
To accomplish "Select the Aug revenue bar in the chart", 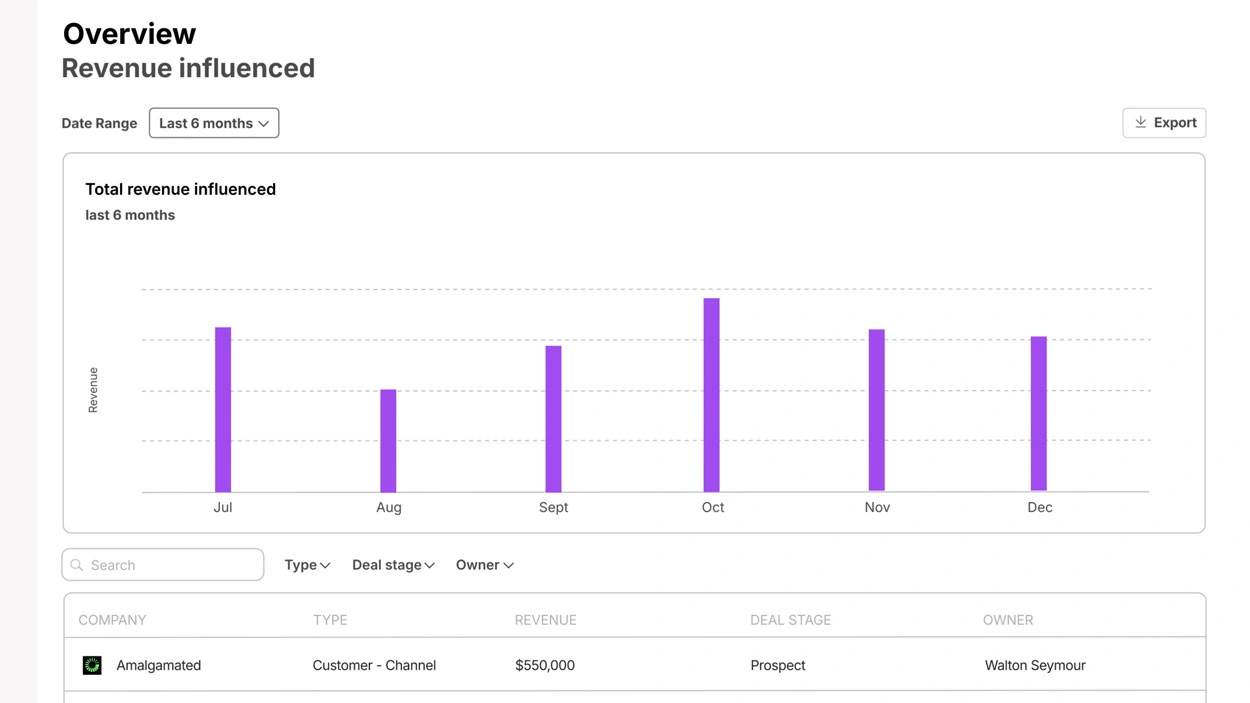I will [x=388, y=440].
